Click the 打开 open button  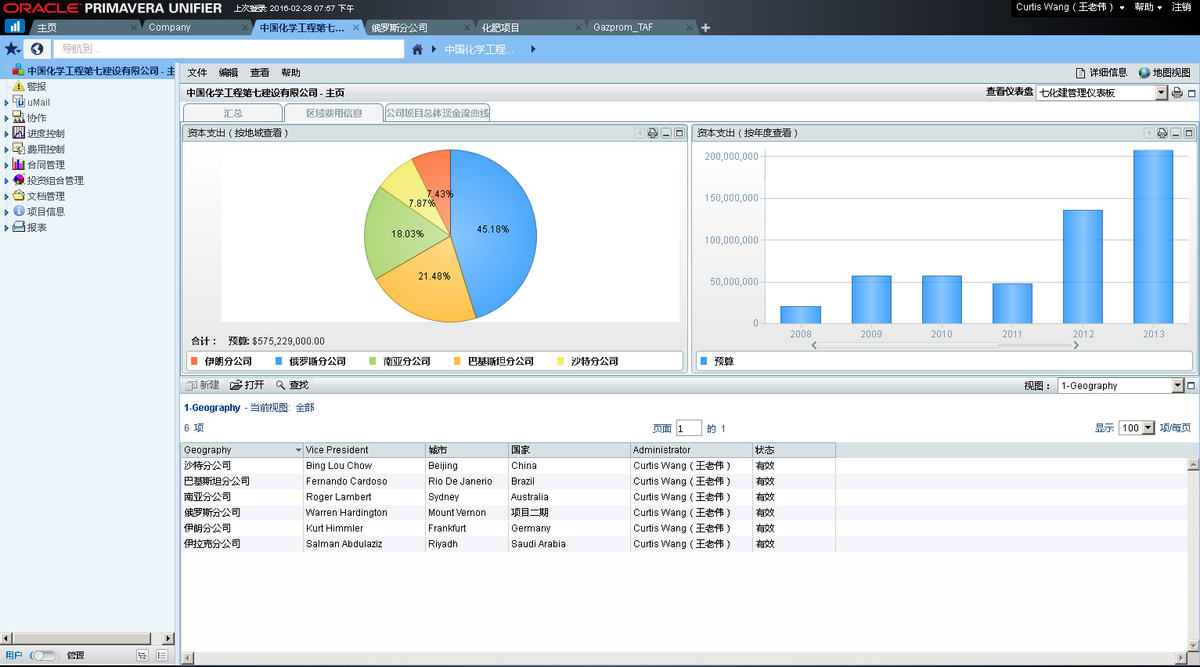(x=247, y=385)
